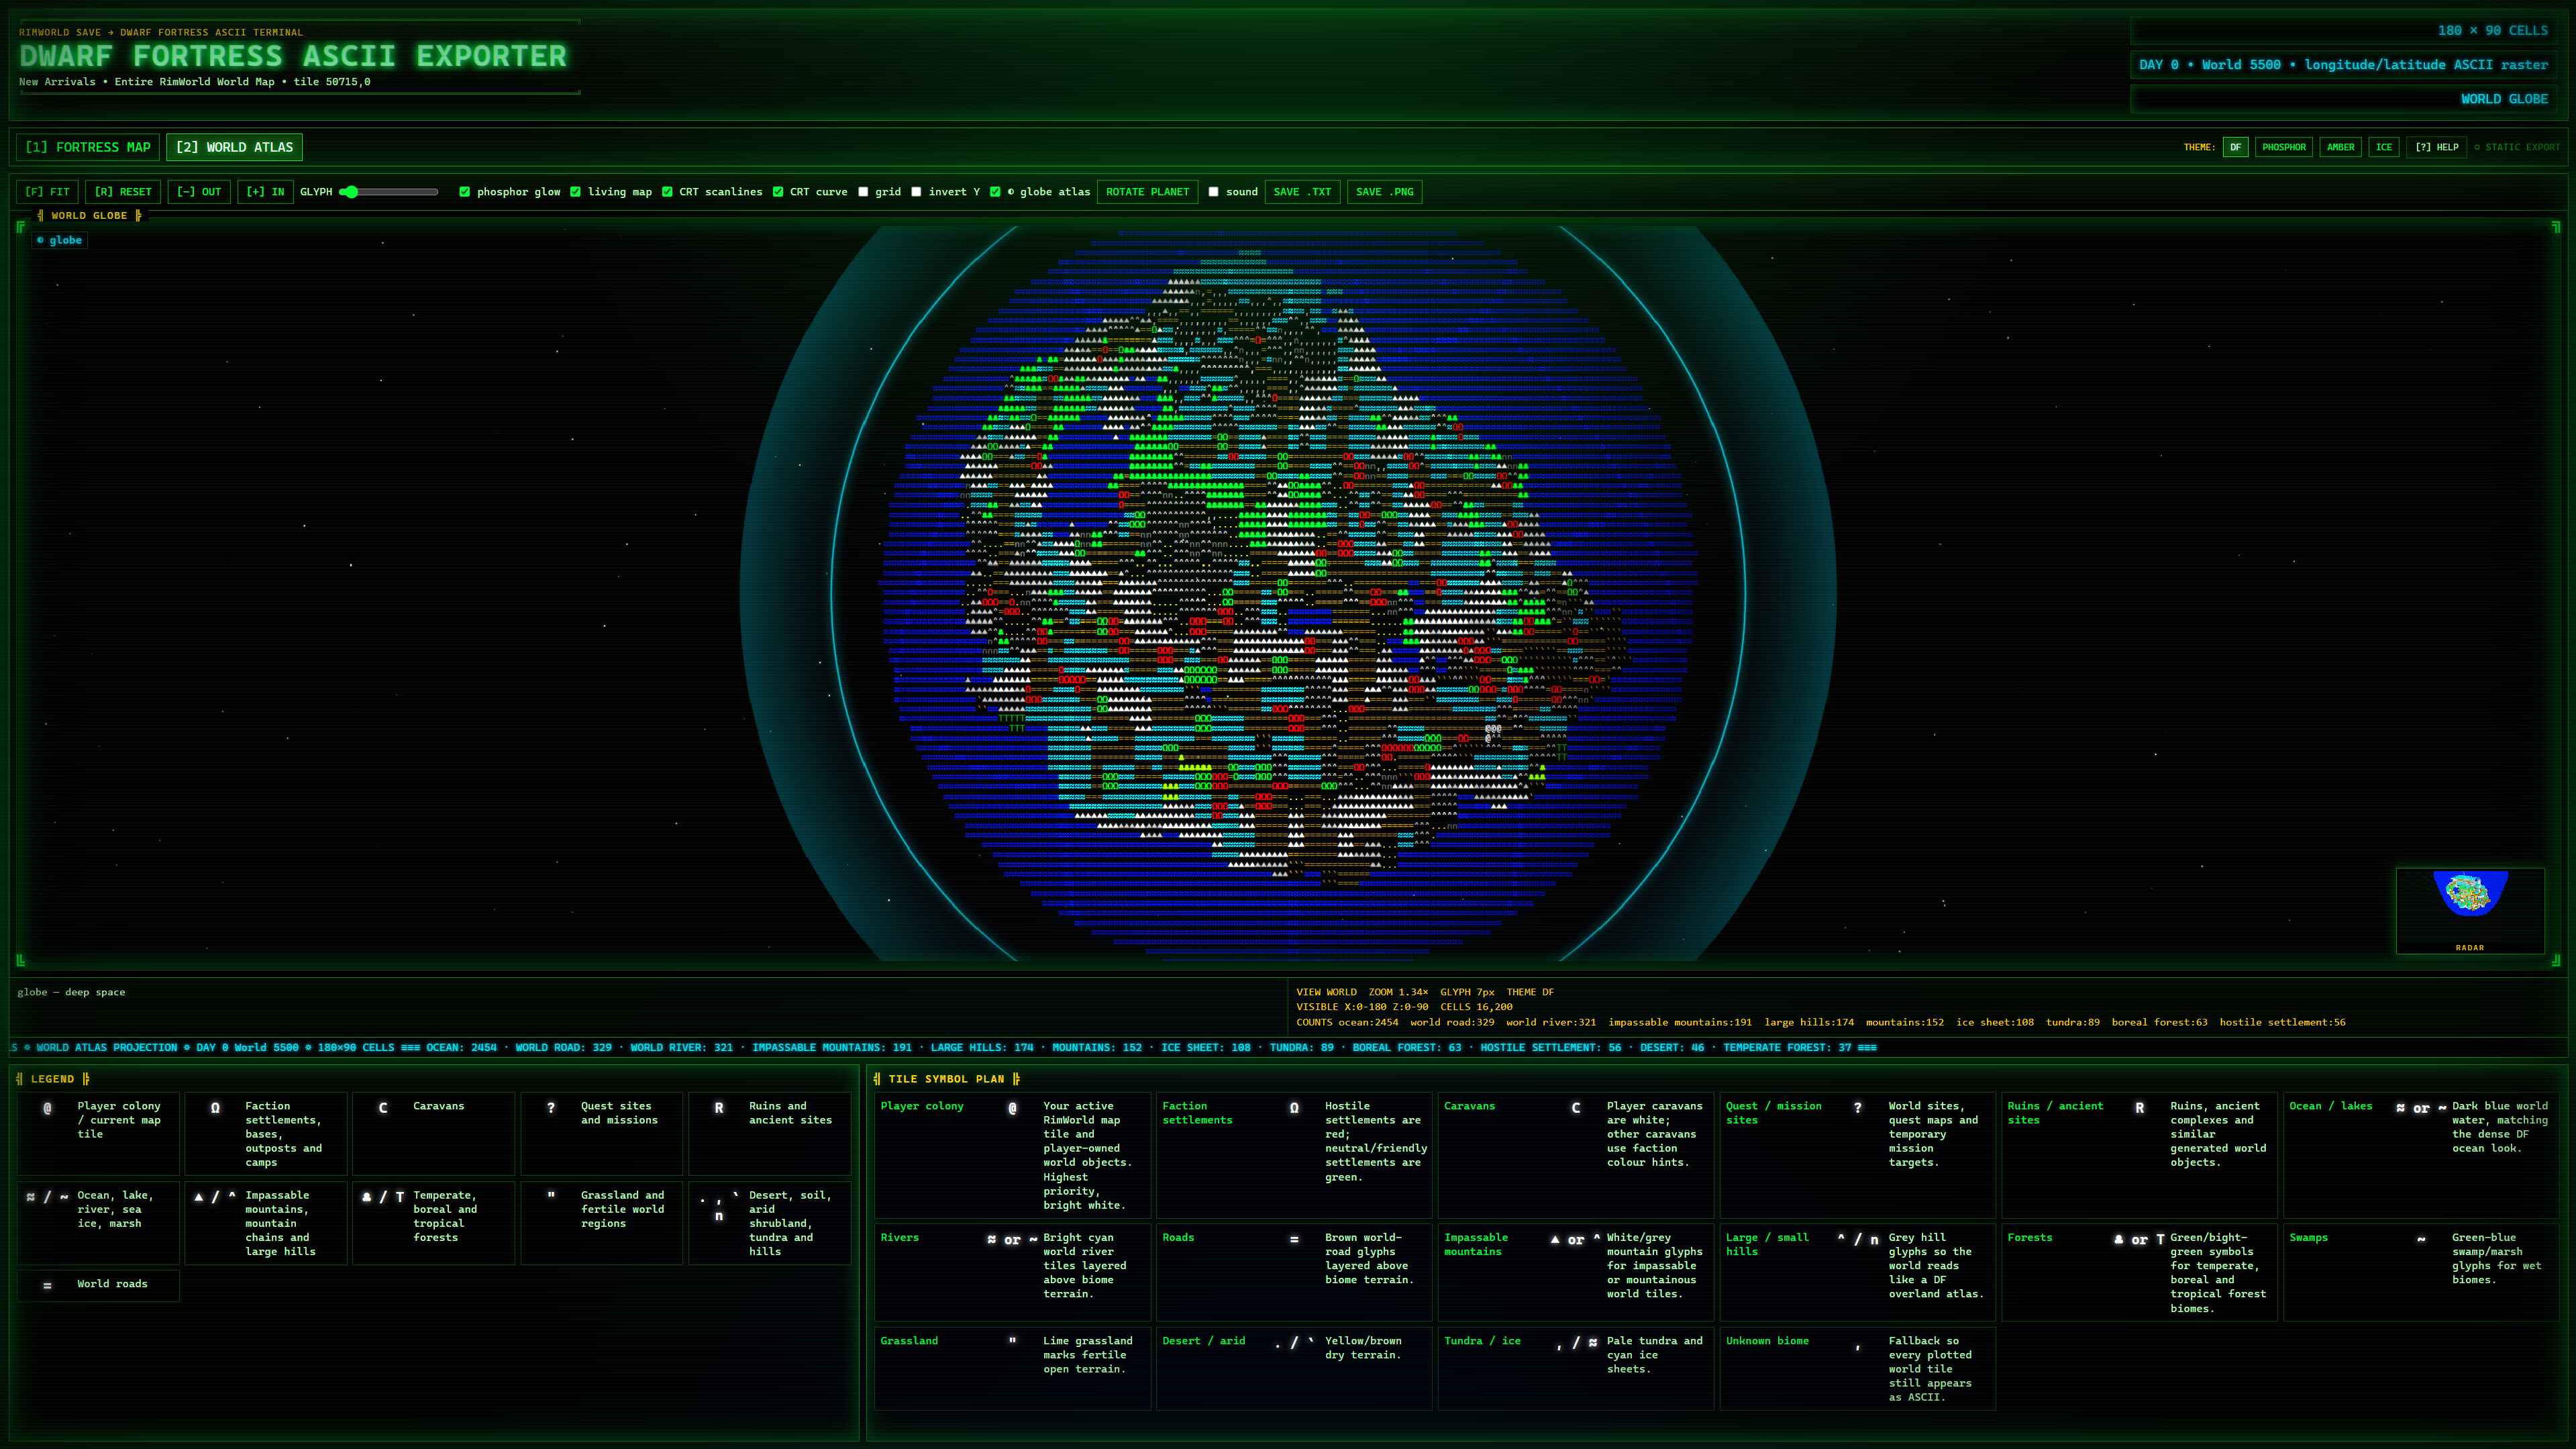Image resolution: width=2576 pixels, height=1449 pixels.
Task: Click the Ω faction settlements glyph in Legend
Action: [215, 1107]
